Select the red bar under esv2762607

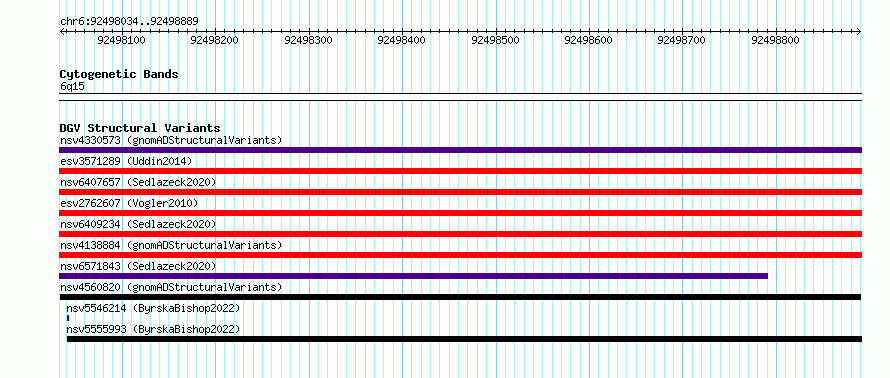[x=460, y=213]
